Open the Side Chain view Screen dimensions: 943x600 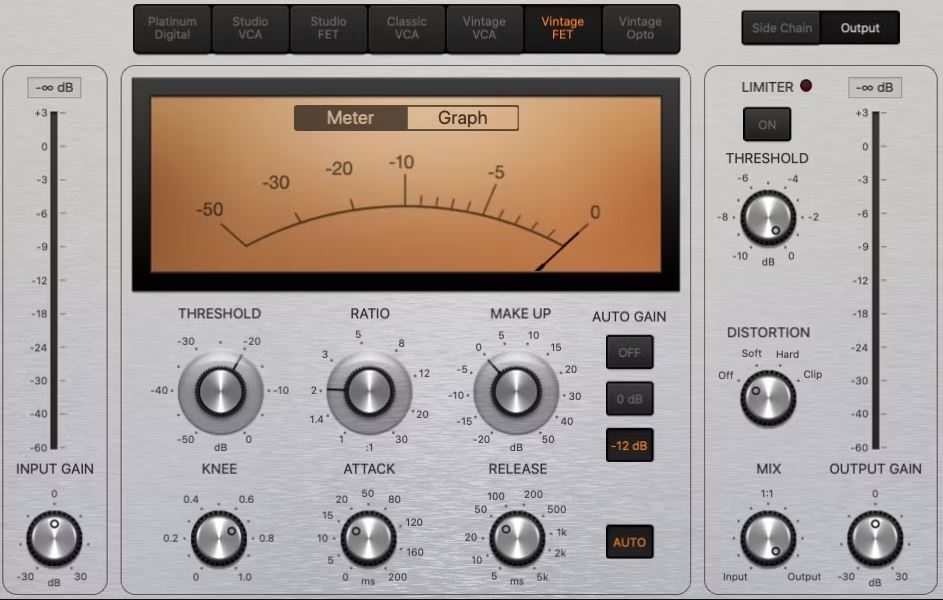781,28
